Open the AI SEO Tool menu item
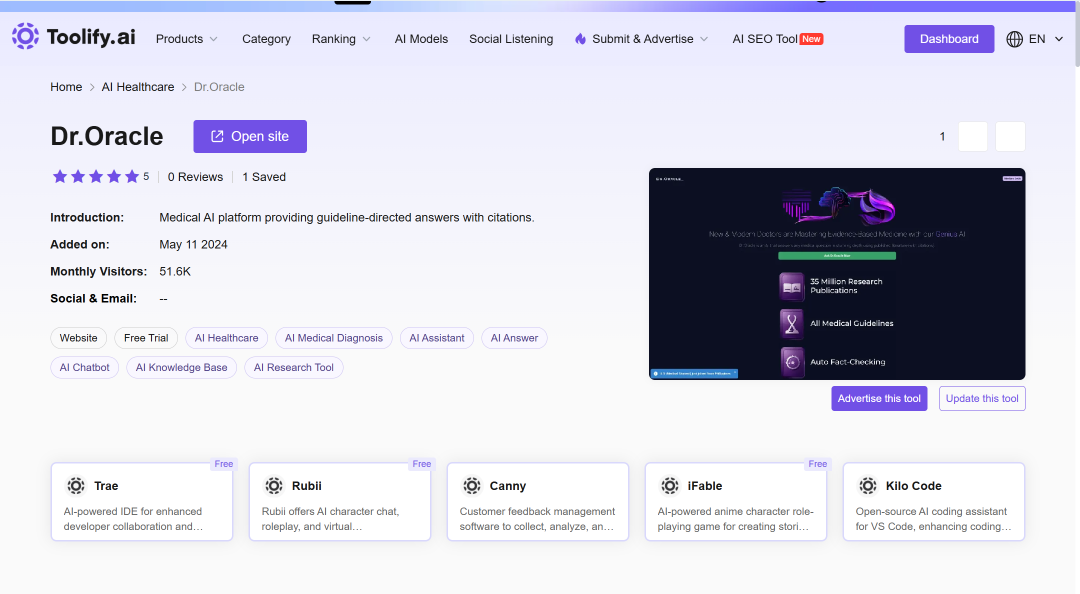1080x594 pixels. [x=765, y=39]
